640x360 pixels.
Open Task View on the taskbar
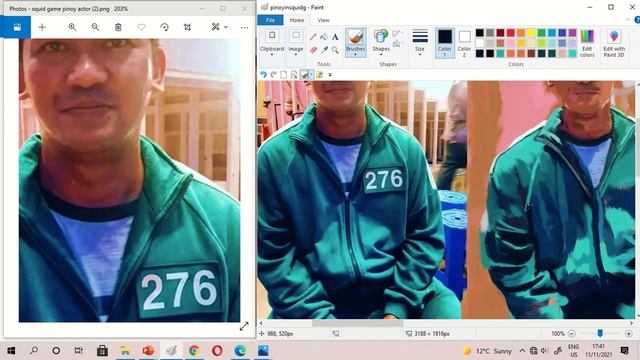pyautogui.click(x=78, y=351)
